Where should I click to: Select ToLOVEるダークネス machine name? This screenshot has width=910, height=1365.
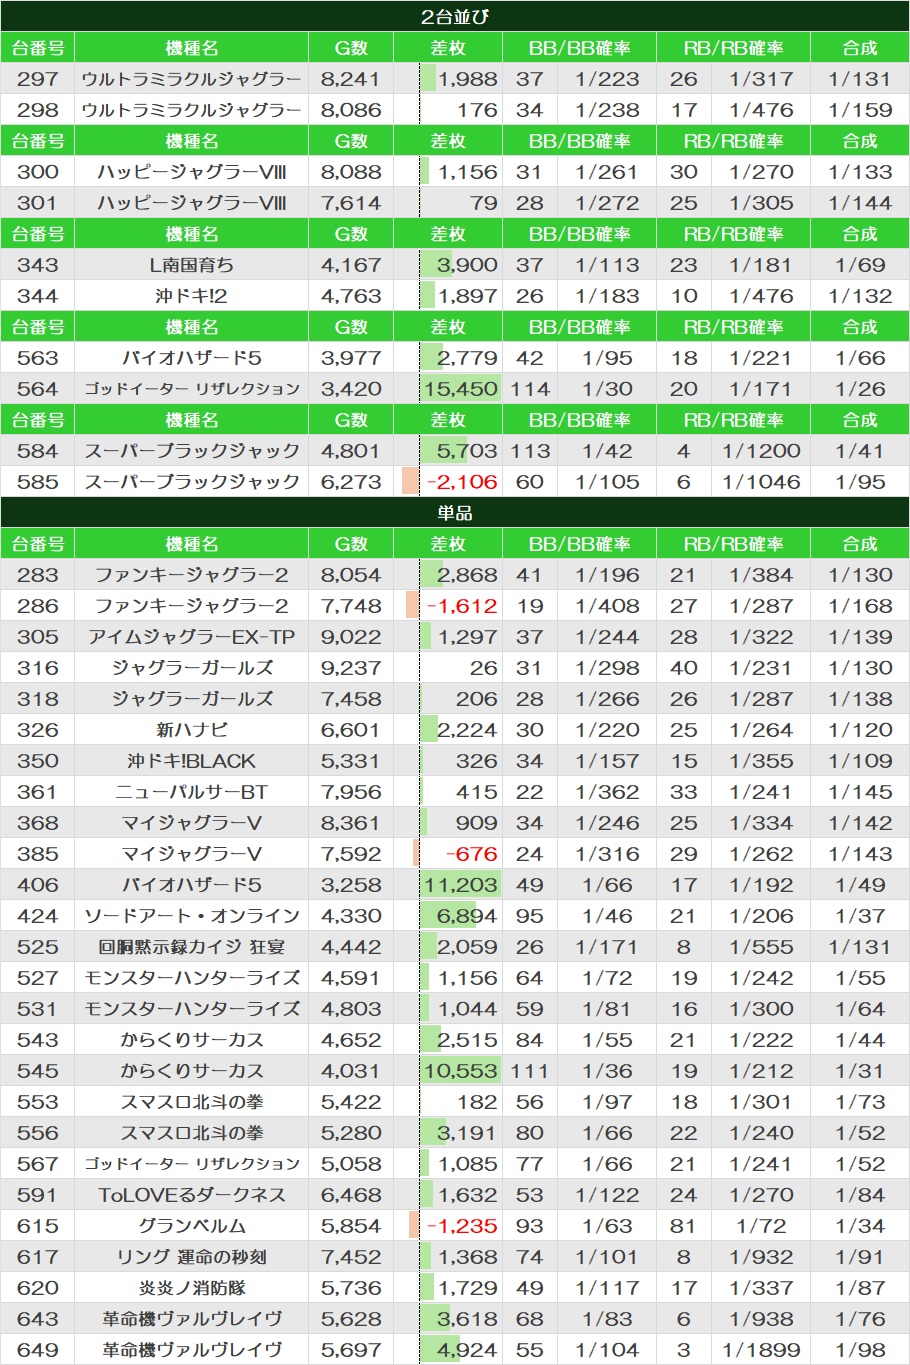(191, 1195)
